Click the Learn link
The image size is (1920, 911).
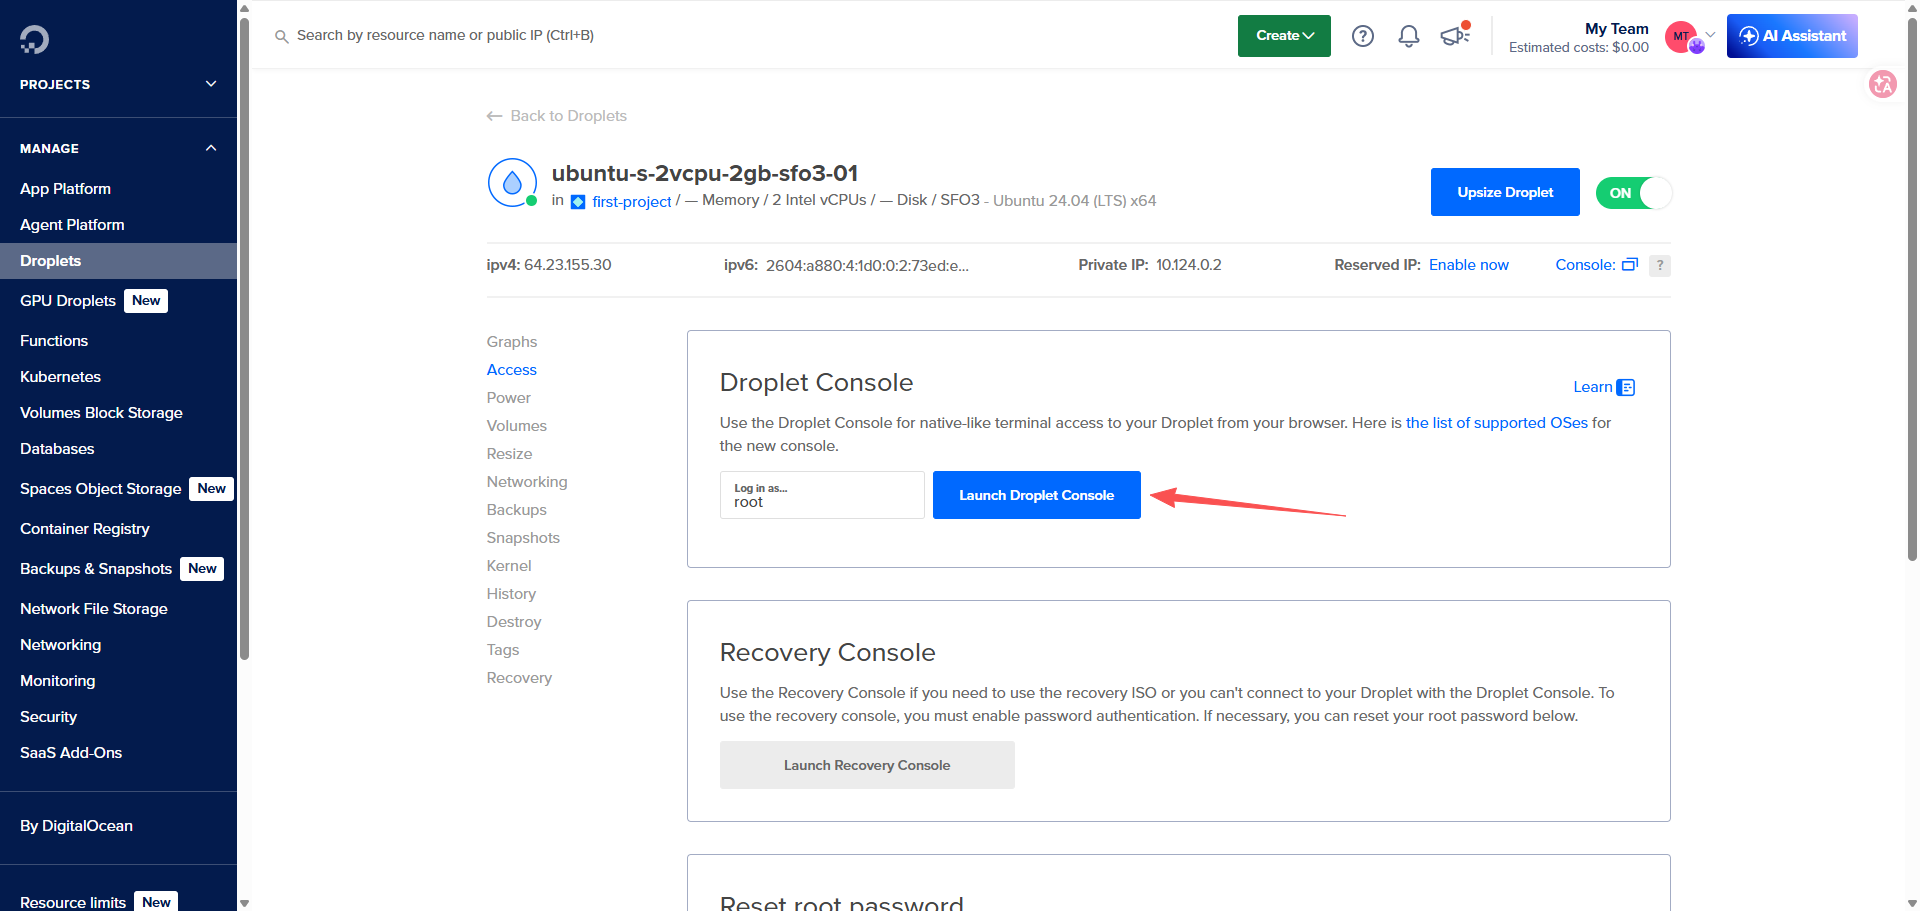pyautogui.click(x=1593, y=387)
